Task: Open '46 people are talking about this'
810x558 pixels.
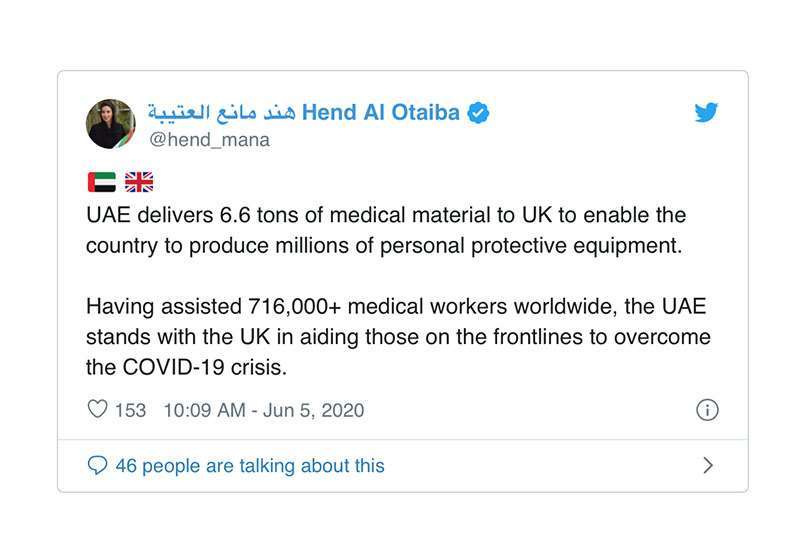Action: [x=250, y=466]
